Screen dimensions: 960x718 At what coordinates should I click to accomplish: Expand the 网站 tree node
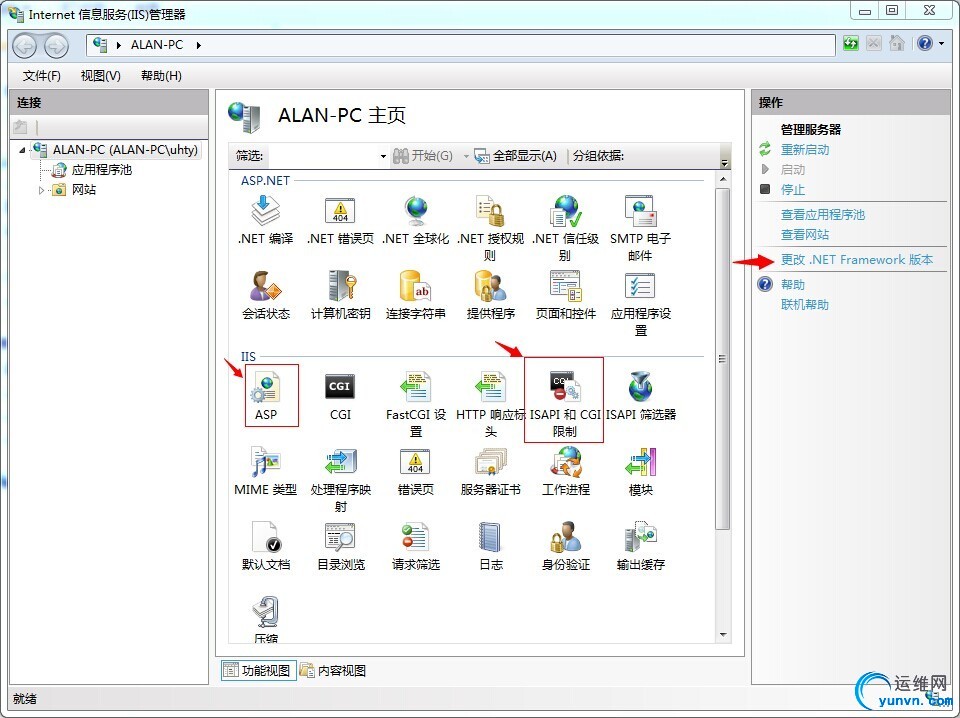[41, 190]
